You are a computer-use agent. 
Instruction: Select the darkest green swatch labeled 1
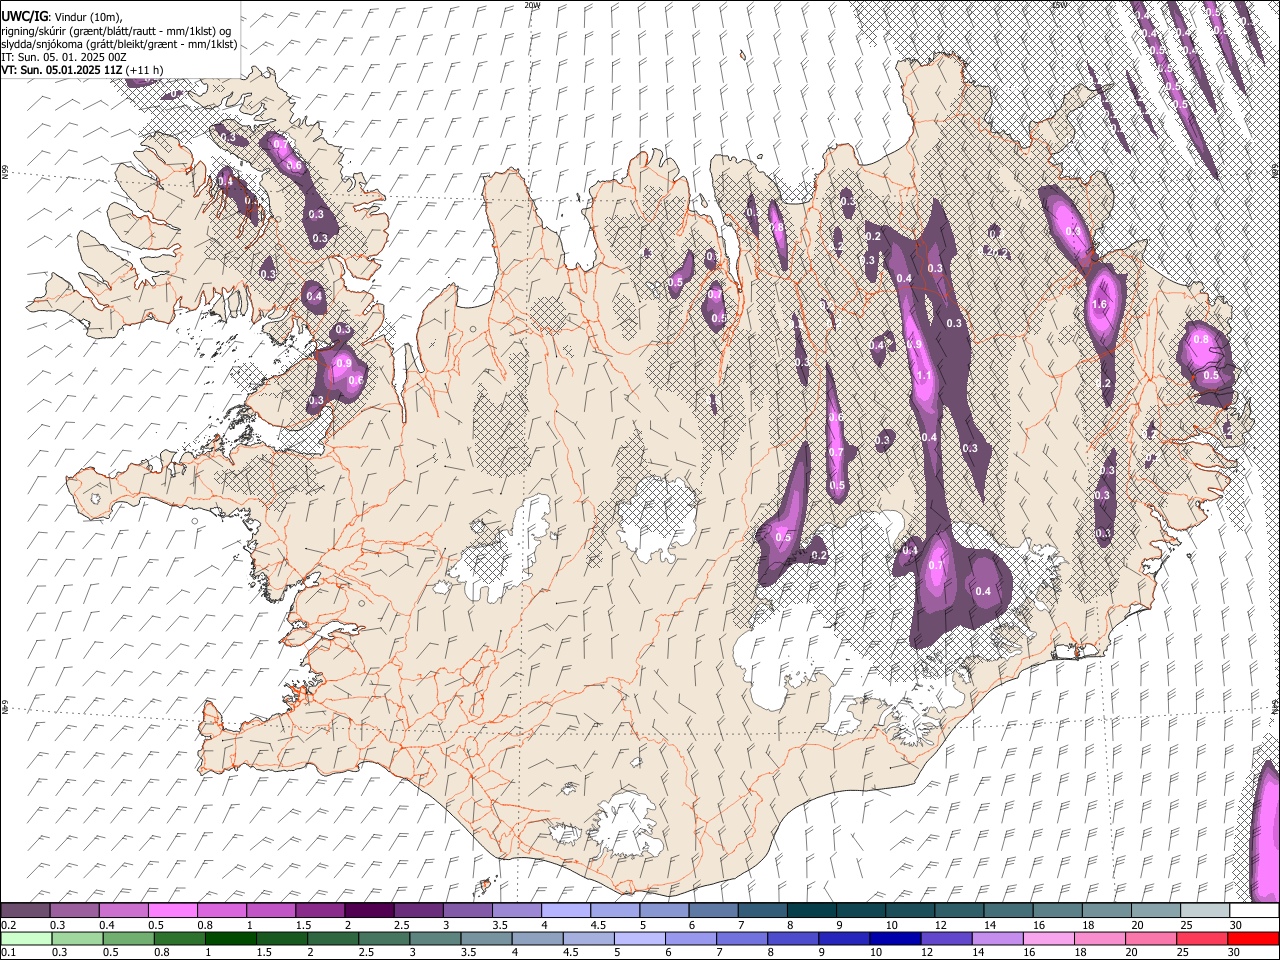[231, 939]
